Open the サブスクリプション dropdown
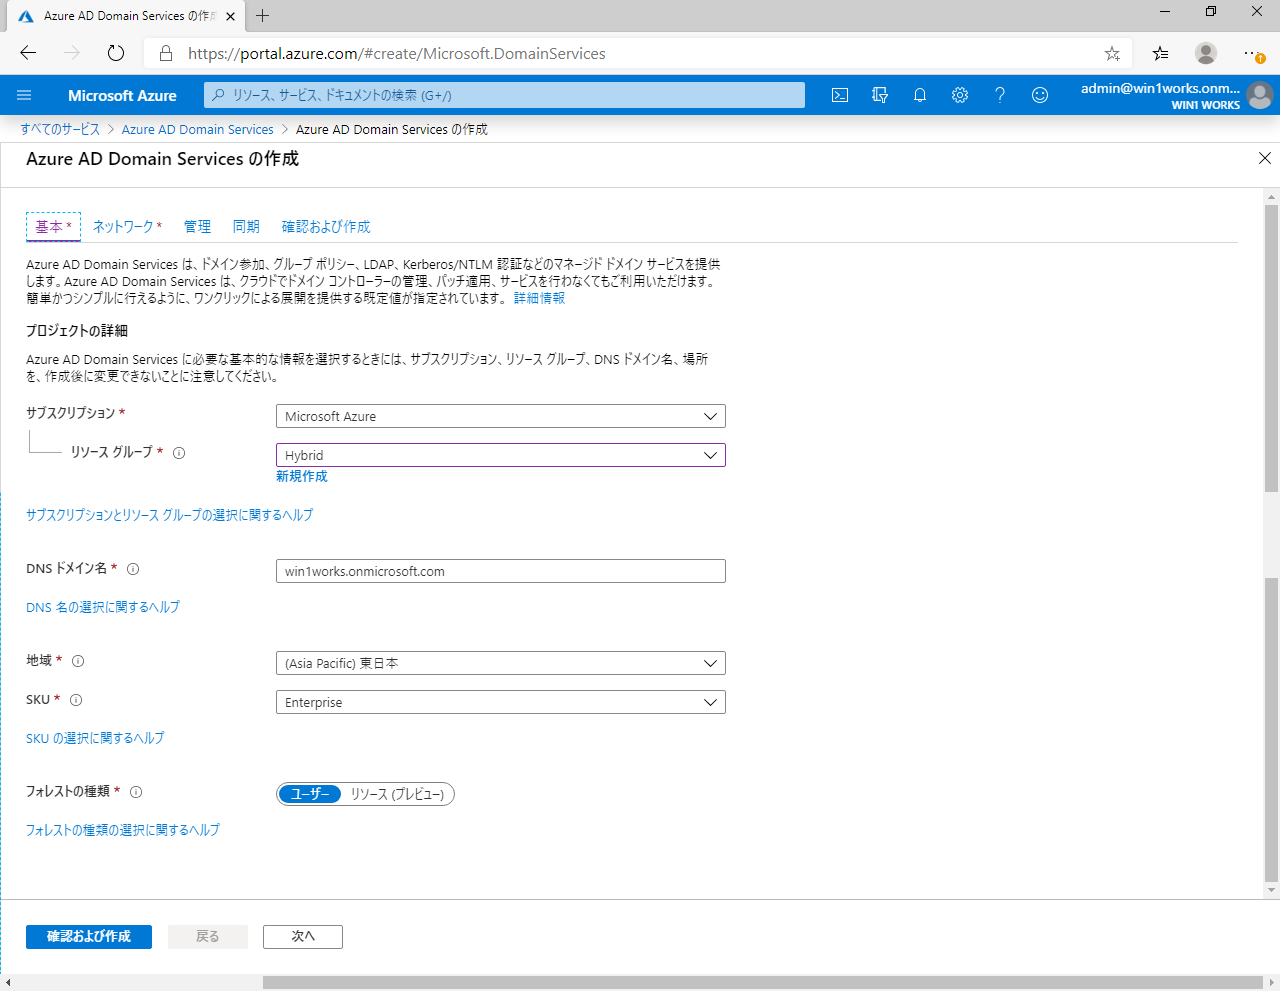The height and width of the screenshot is (996, 1280). [500, 416]
